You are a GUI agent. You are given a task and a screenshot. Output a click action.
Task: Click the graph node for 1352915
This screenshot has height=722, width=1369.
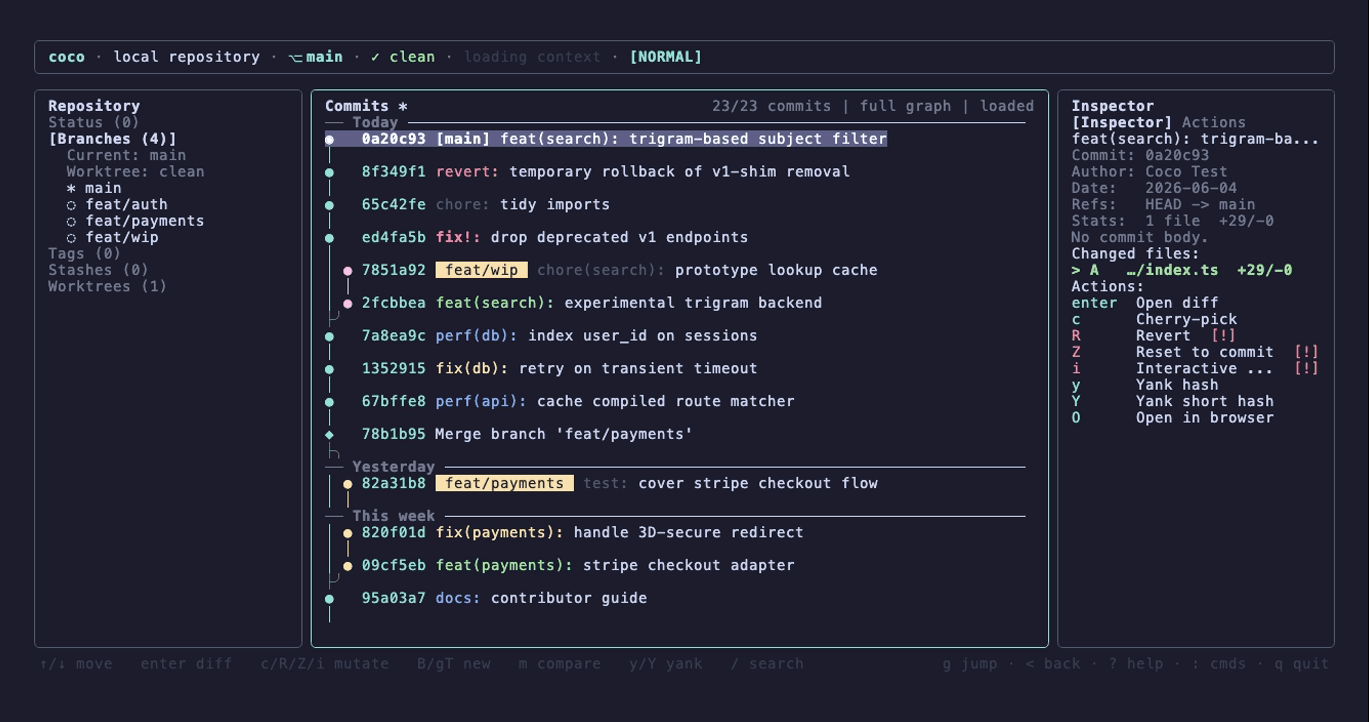(x=330, y=370)
